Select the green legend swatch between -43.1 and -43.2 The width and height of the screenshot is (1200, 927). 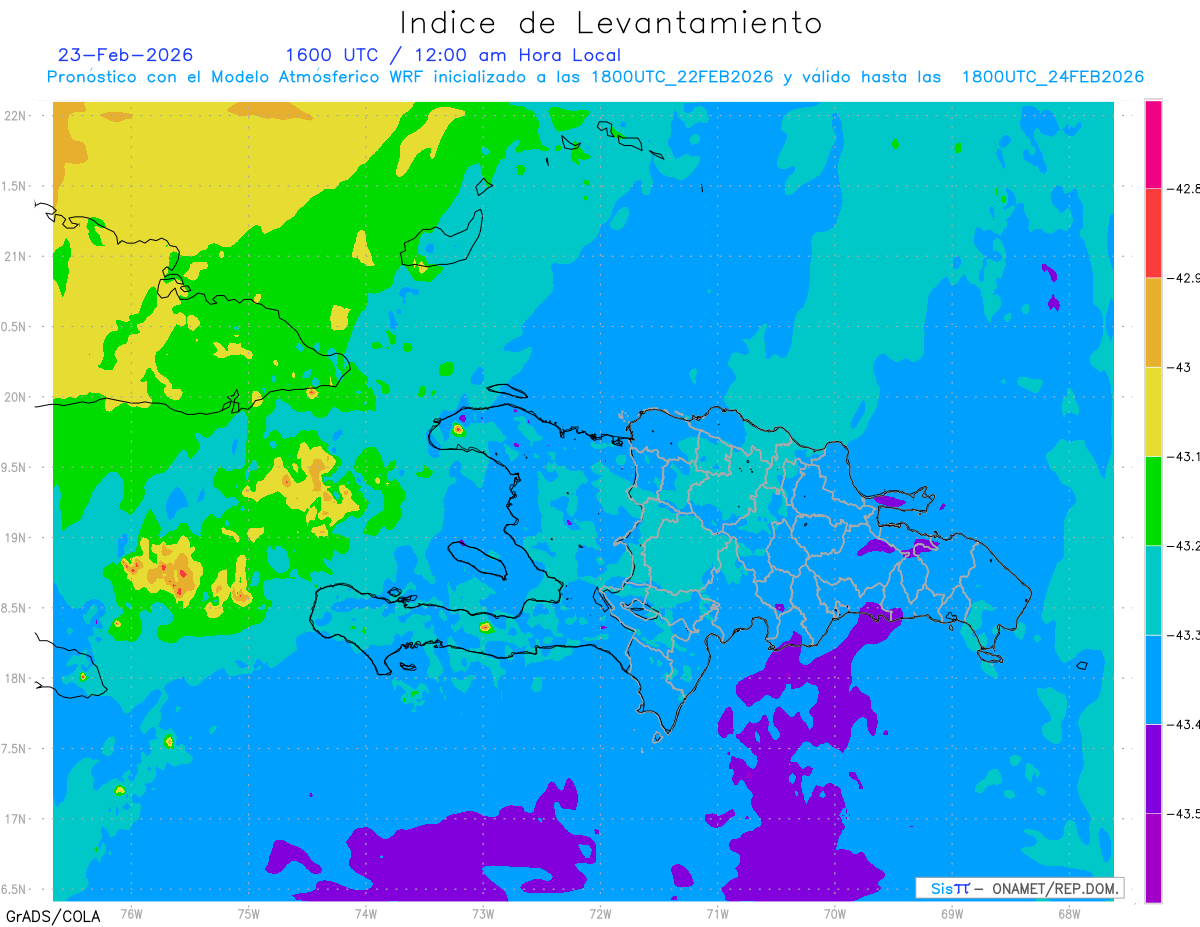1153,501
